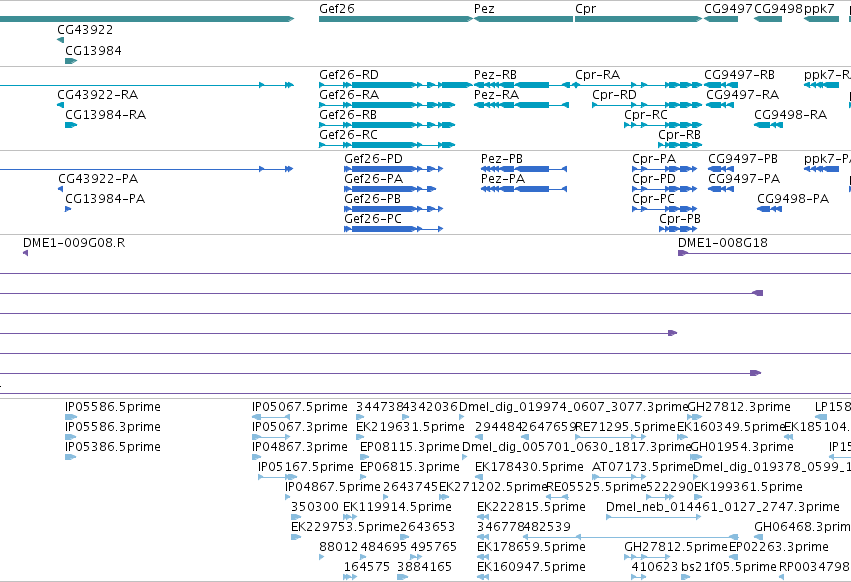Select the CG13984-PA protein label
851x582 pixels.
tap(105, 199)
